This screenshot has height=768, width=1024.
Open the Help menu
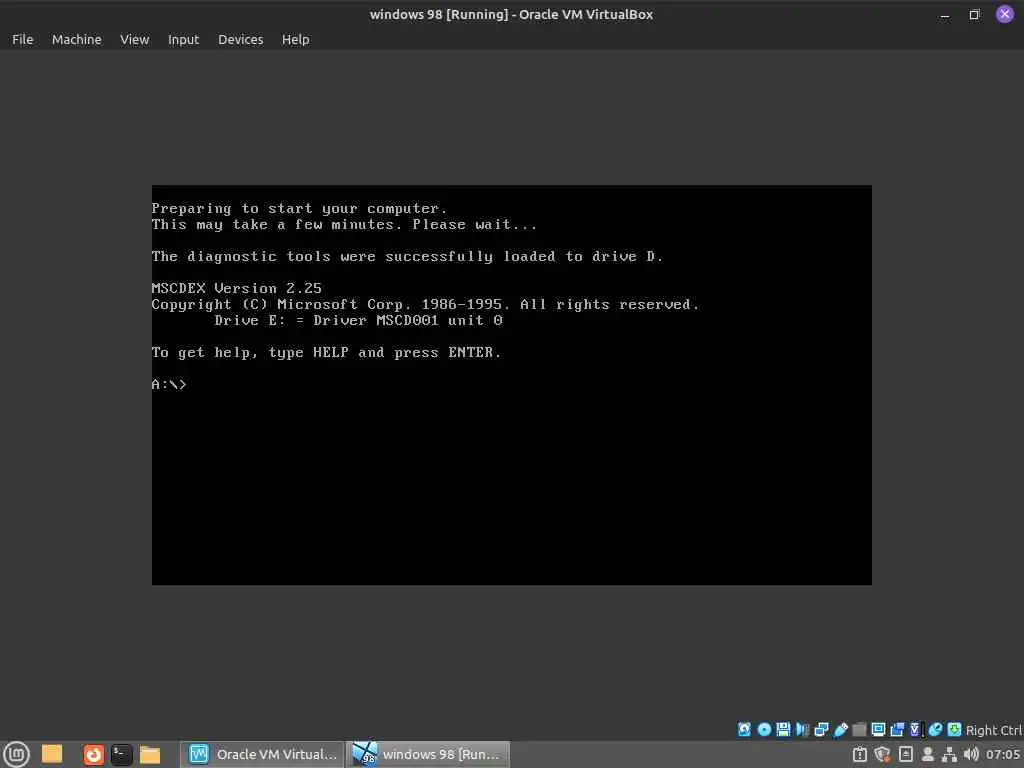coord(295,39)
